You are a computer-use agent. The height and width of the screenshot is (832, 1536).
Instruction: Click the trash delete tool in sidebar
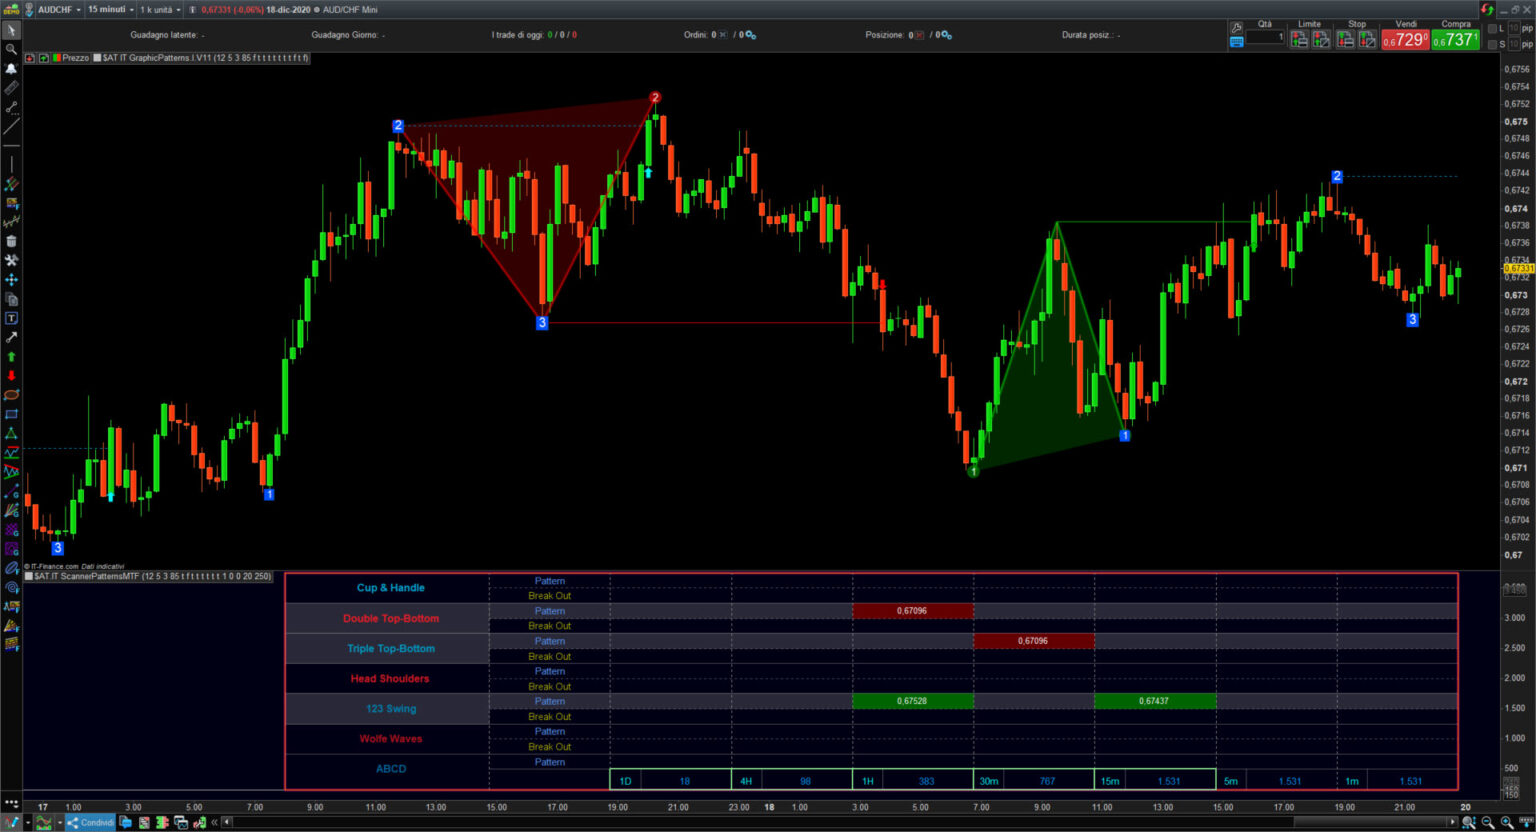click(11, 241)
